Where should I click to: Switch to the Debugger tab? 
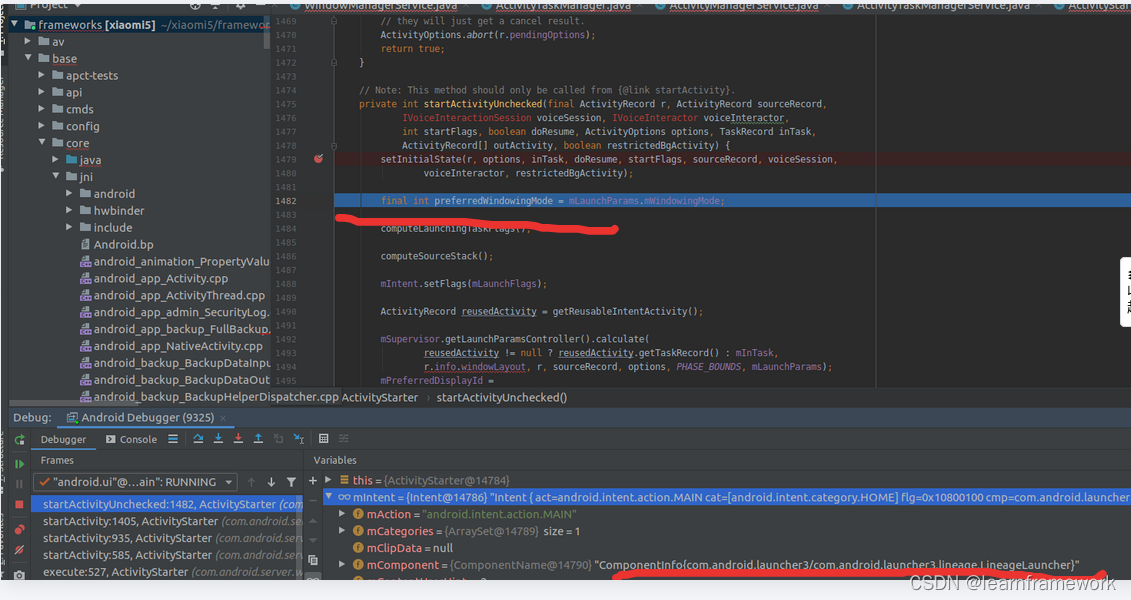(x=63, y=439)
